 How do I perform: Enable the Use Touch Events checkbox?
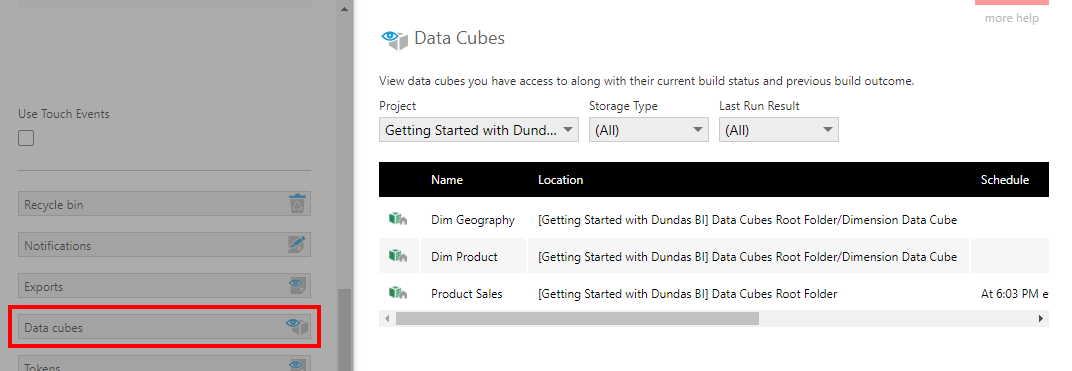[x=26, y=138]
